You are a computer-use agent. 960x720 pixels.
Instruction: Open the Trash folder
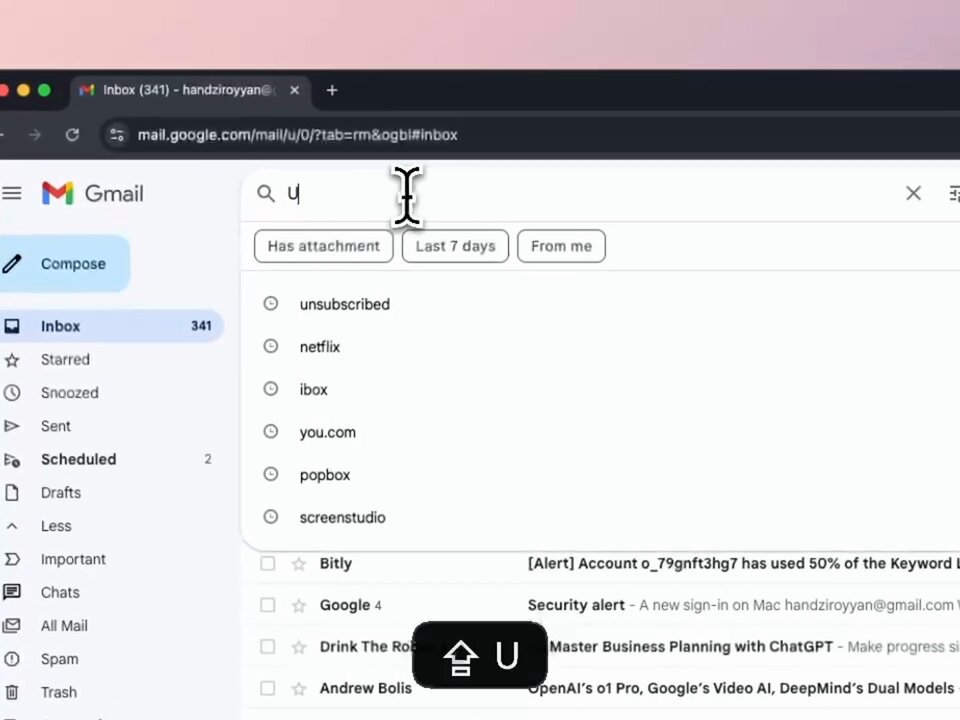point(59,692)
